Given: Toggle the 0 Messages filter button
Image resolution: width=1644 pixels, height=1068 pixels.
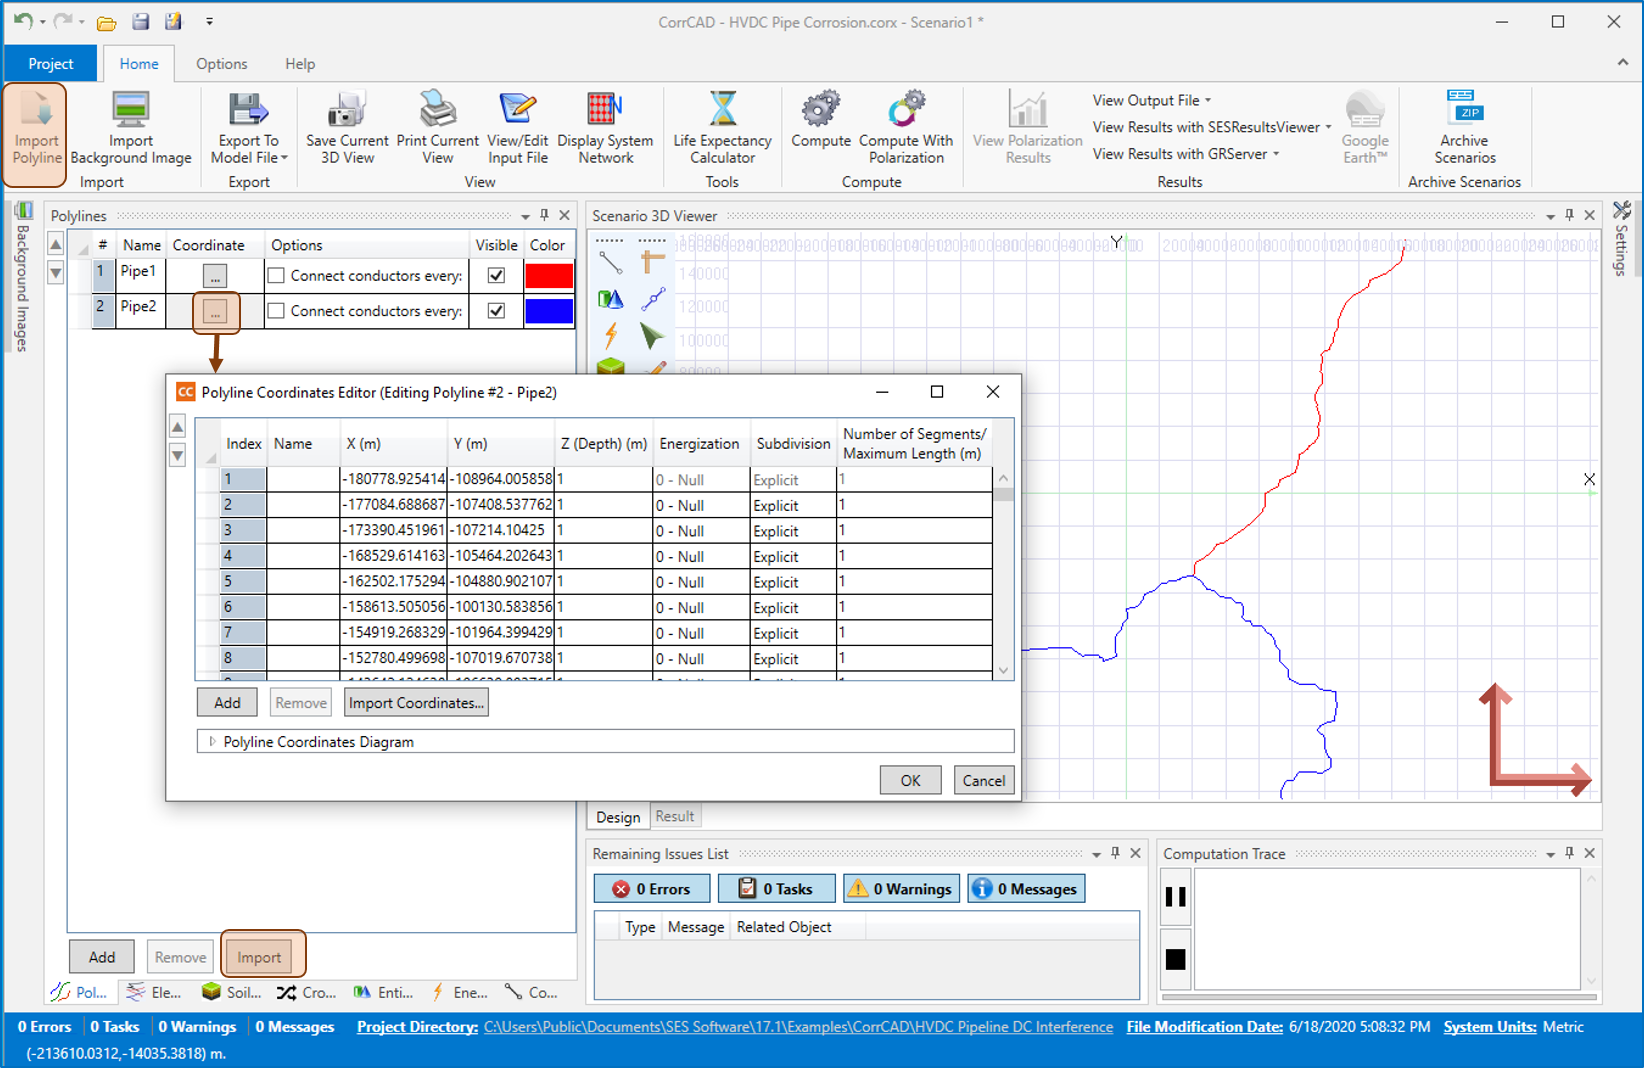Looking at the screenshot, I should click(1026, 889).
